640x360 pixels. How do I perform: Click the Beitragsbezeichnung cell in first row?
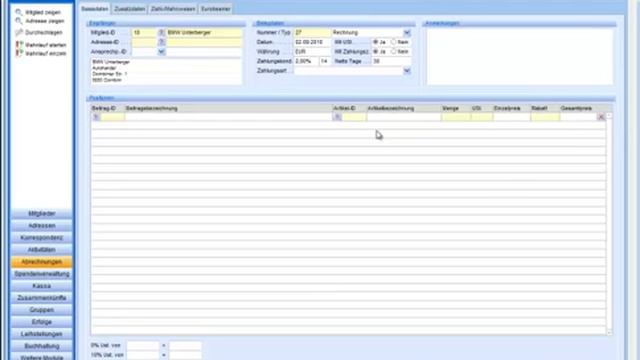229,117
